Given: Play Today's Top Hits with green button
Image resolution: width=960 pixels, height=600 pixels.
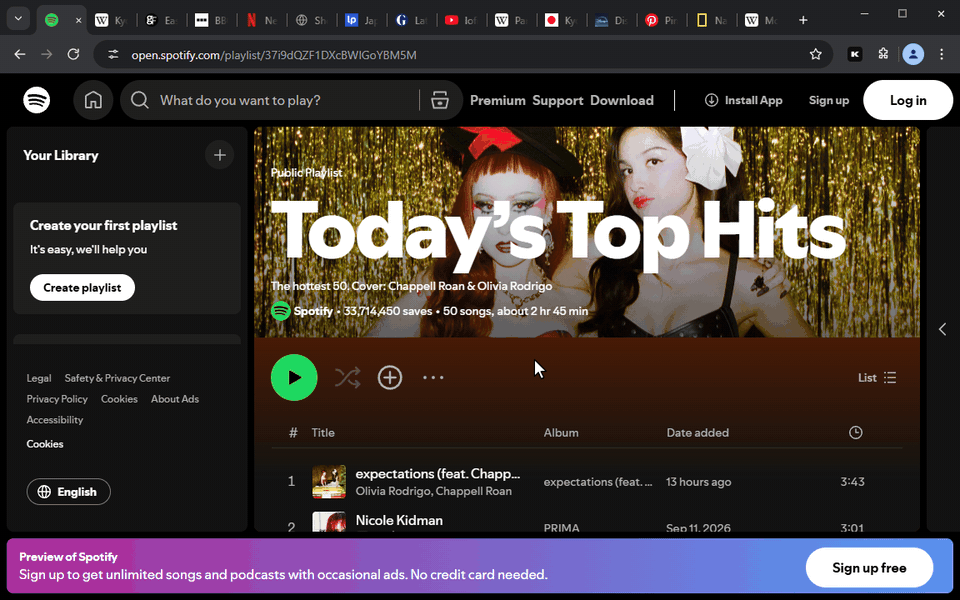Looking at the screenshot, I should point(294,377).
